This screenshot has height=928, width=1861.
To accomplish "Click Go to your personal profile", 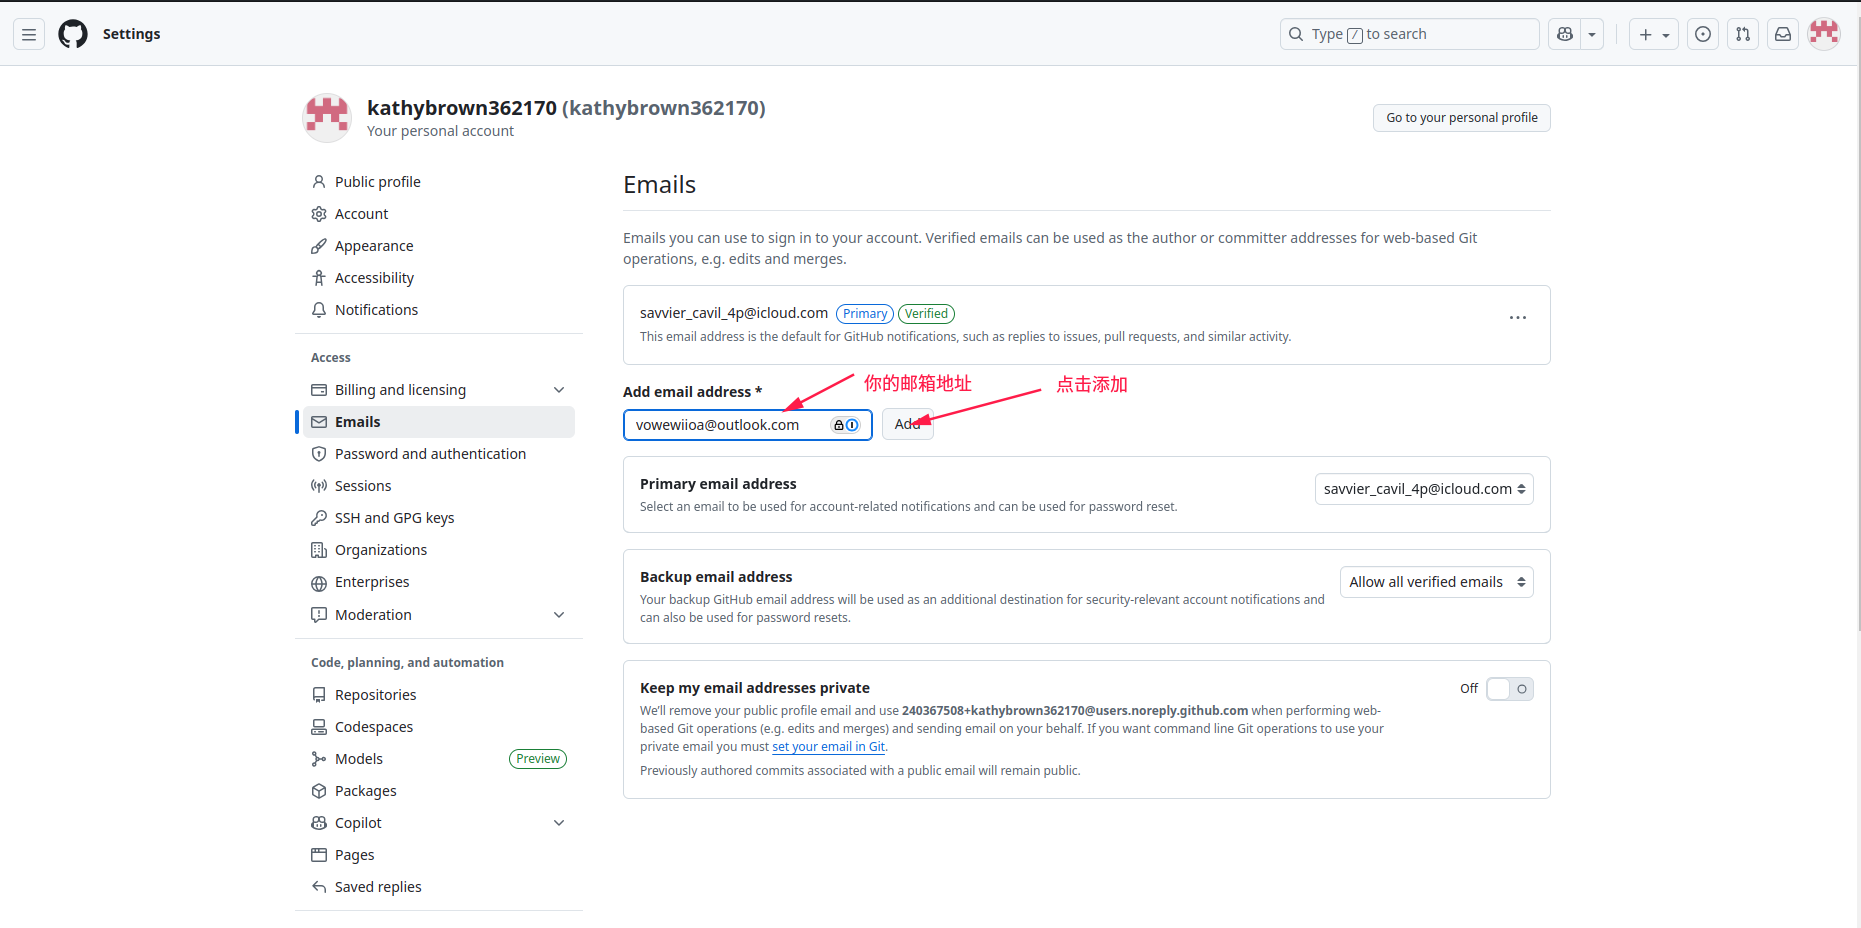I will click(x=1461, y=118).
